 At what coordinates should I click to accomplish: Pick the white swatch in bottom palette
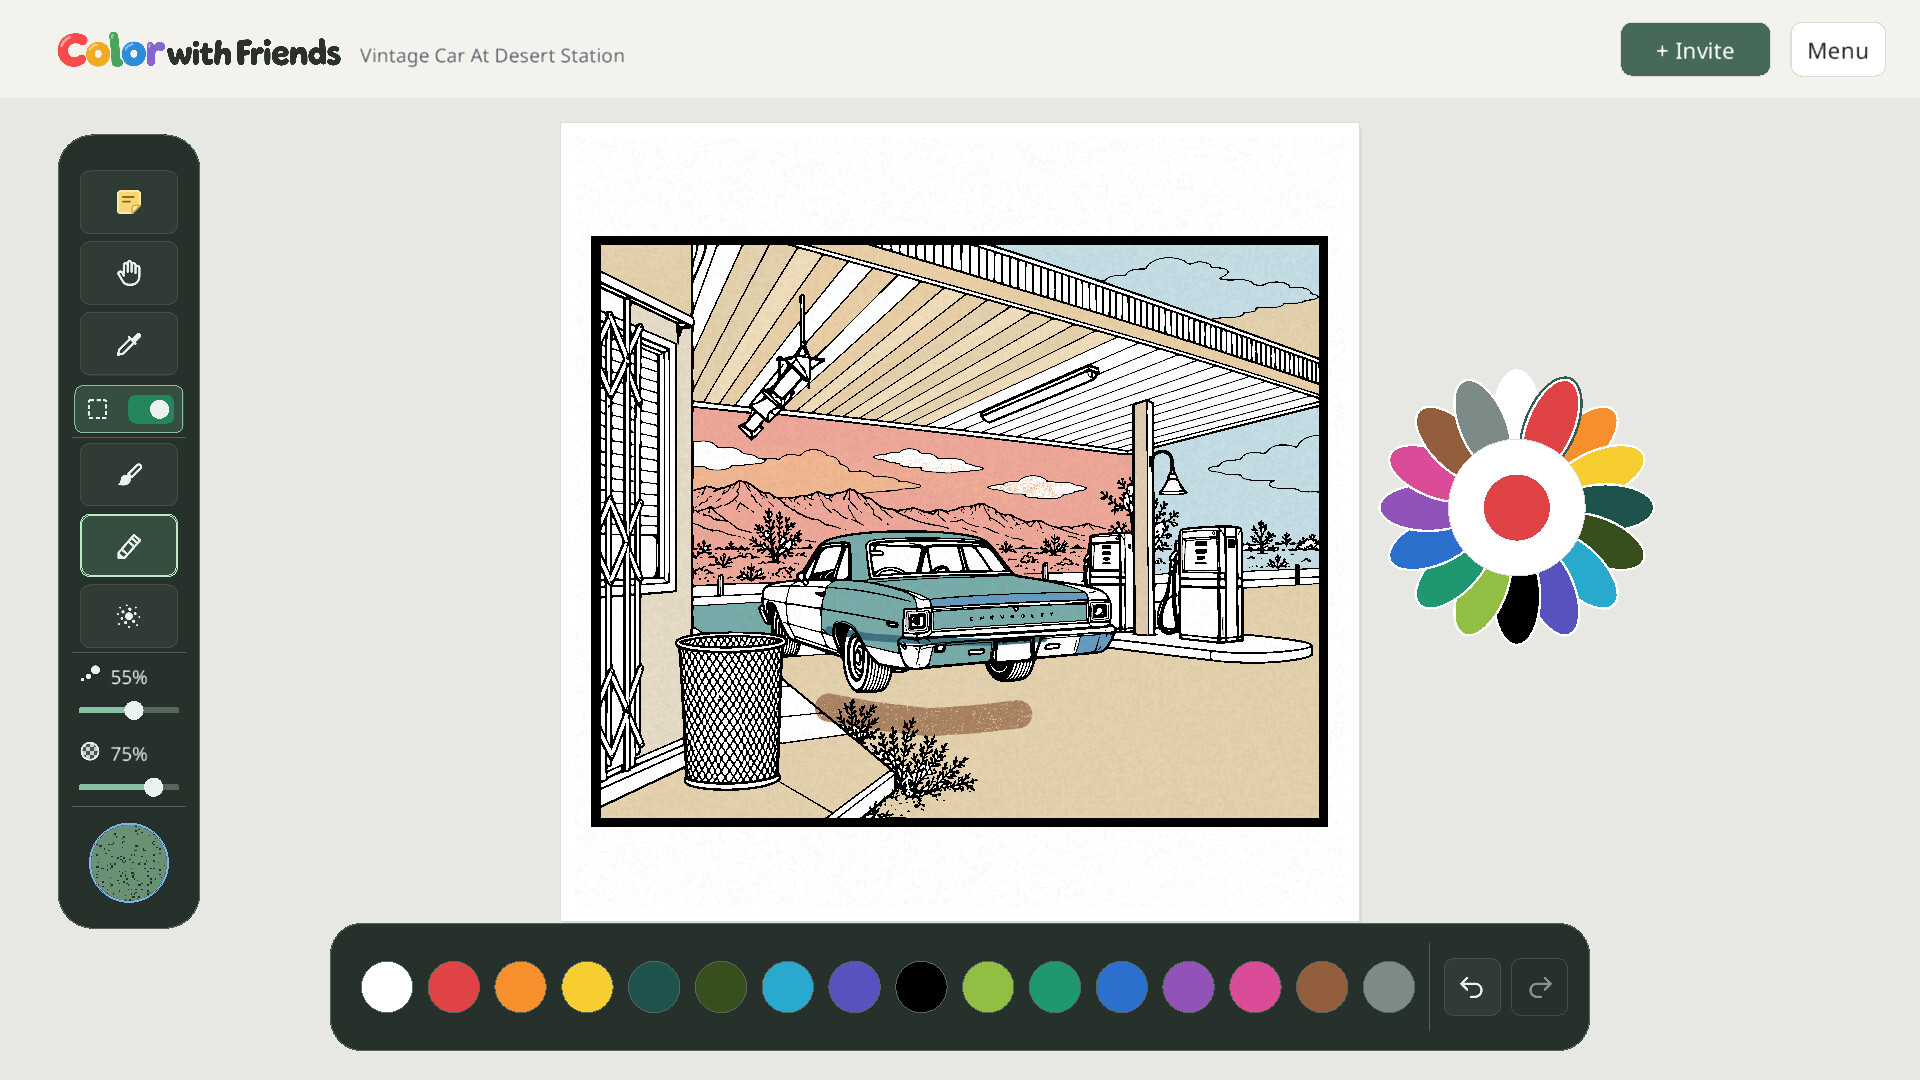tap(387, 987)
